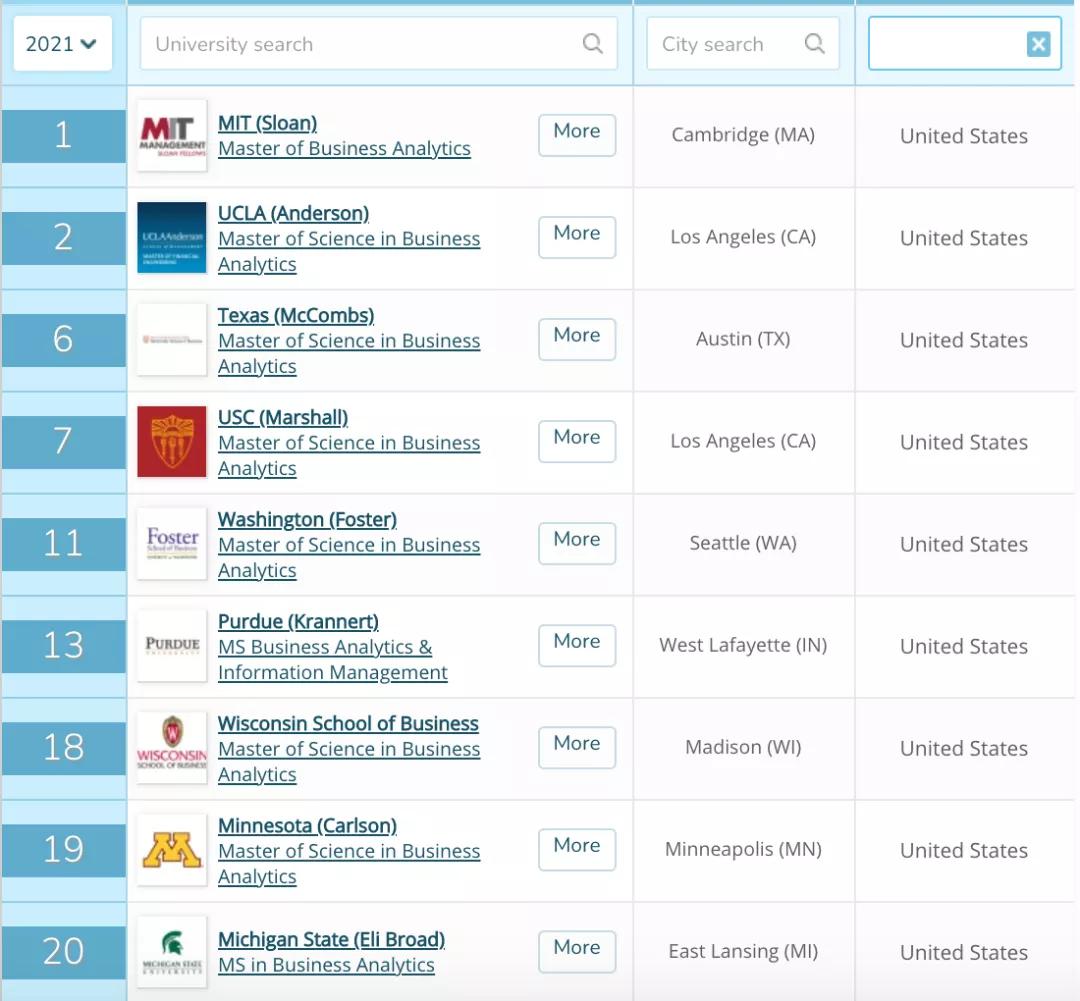
Task: Open Minnesota Carlson's Business Analytics program link
Action: [349, 863]
